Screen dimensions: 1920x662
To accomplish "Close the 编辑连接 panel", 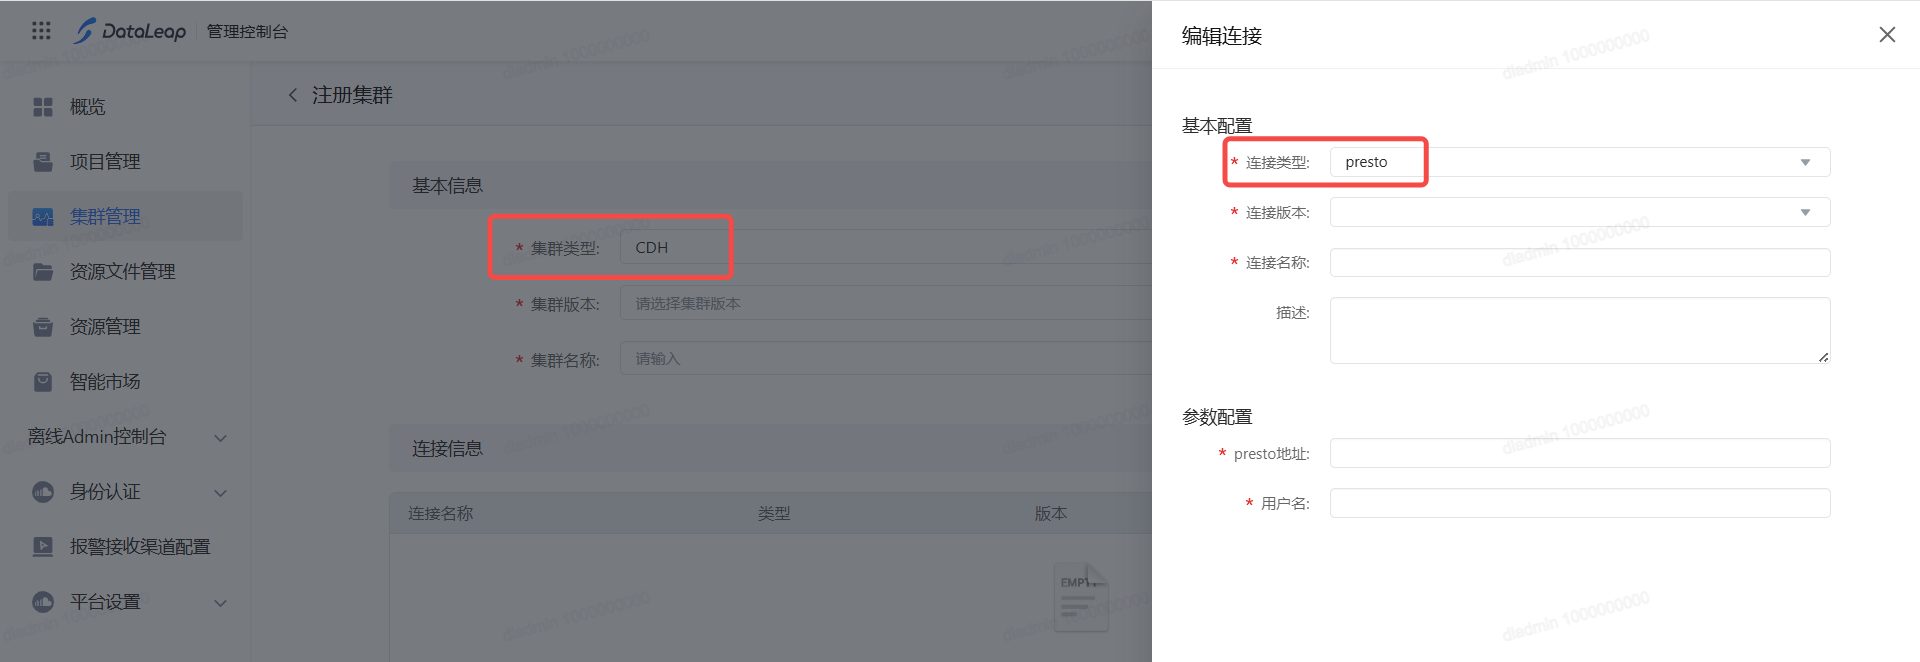I will (x=1887, y=35).
